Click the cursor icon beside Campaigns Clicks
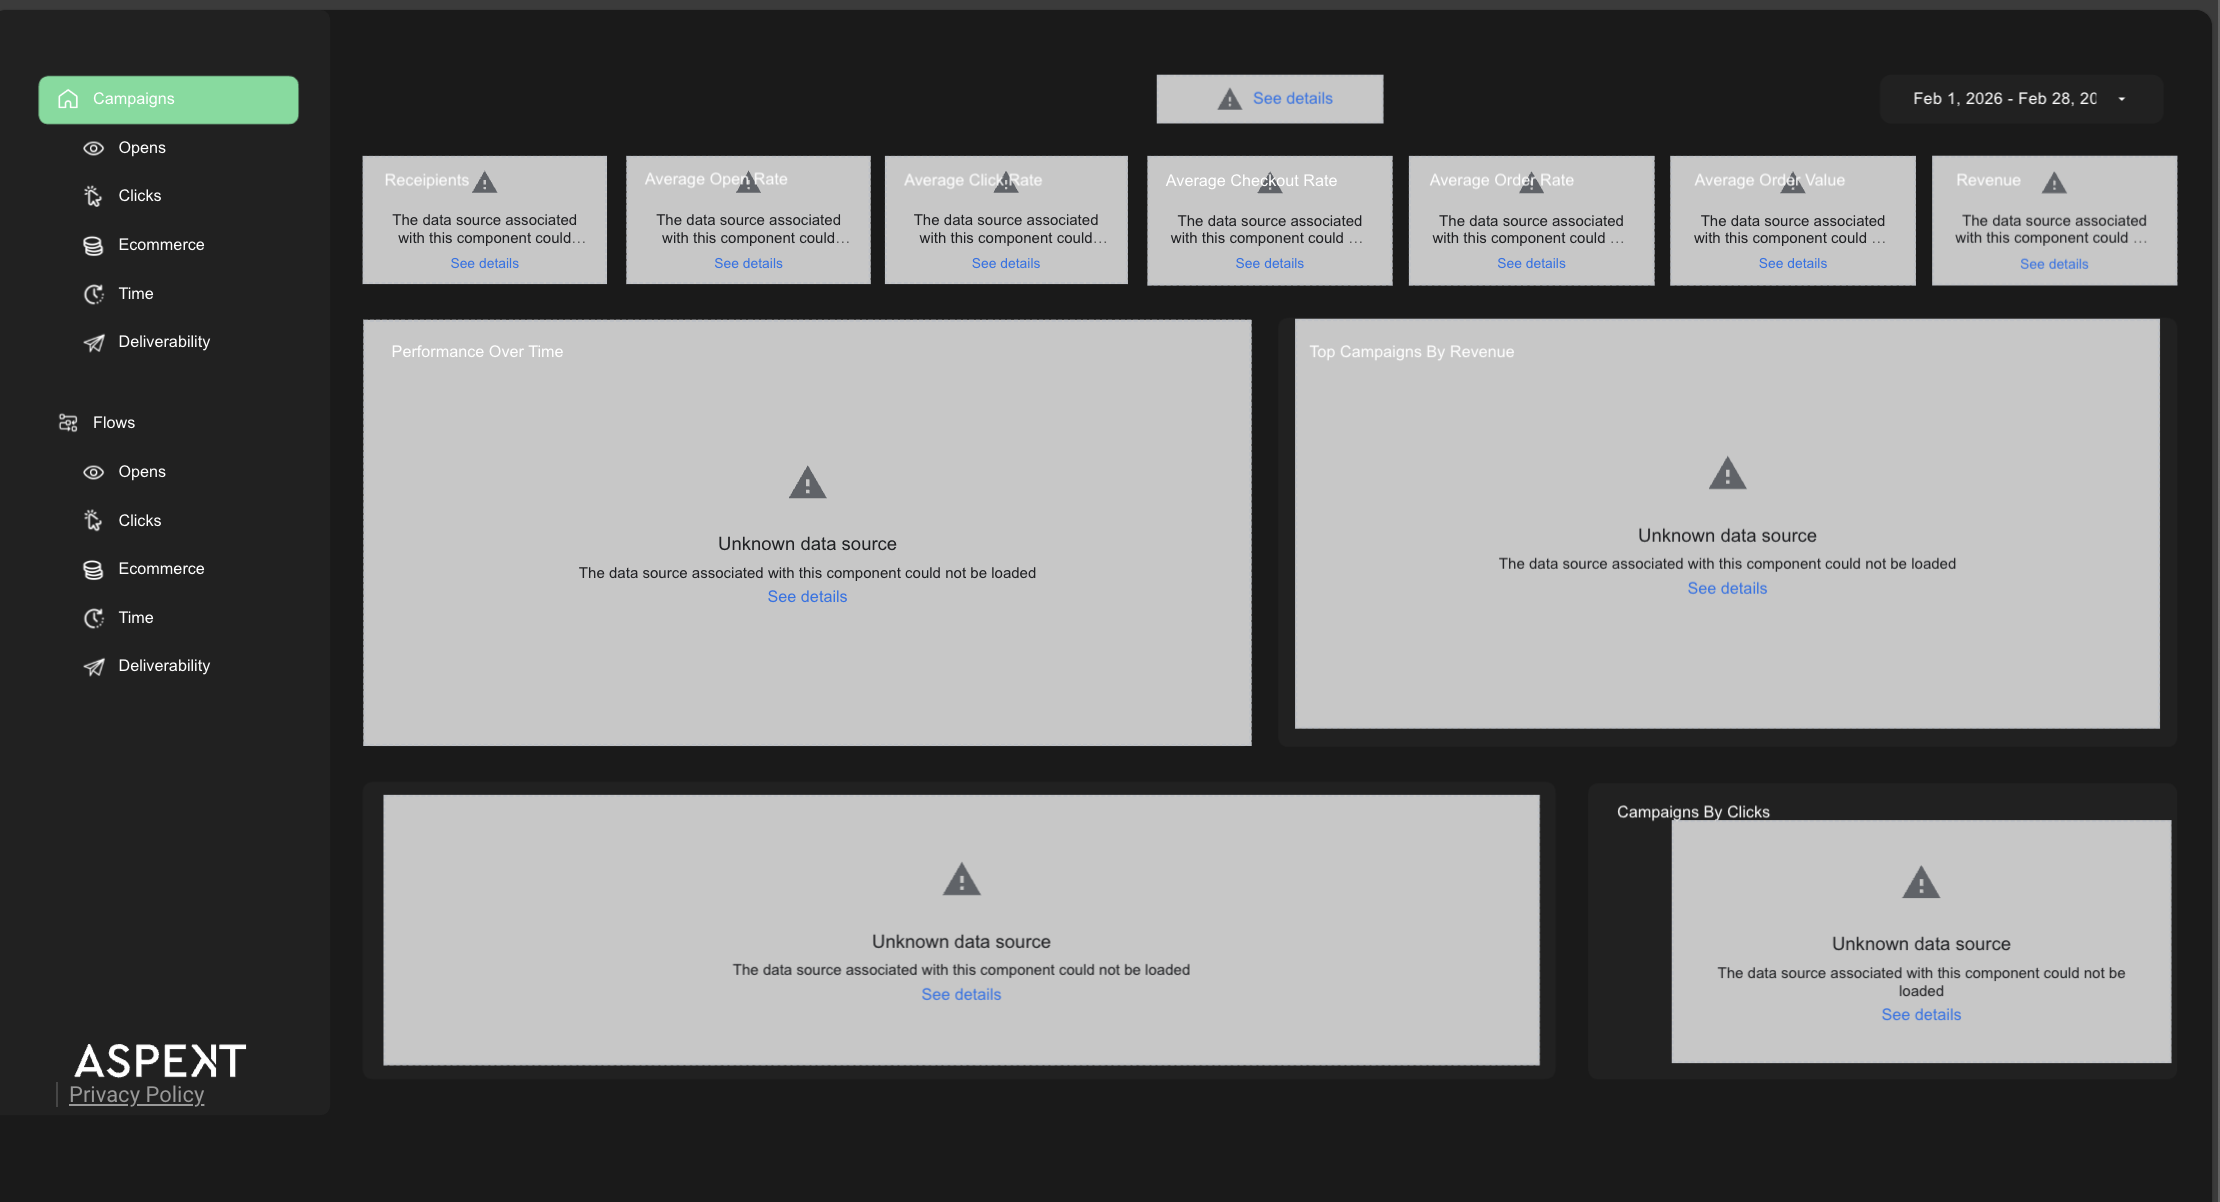Viewport: 2220px width, 1202px height. [93, 196]
